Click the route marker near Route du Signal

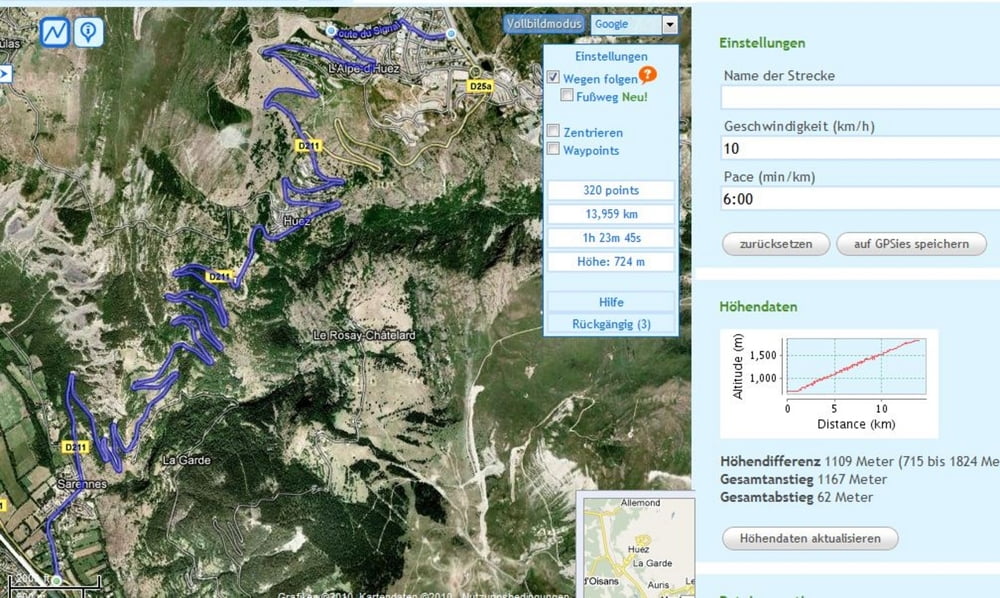(330, 31)
